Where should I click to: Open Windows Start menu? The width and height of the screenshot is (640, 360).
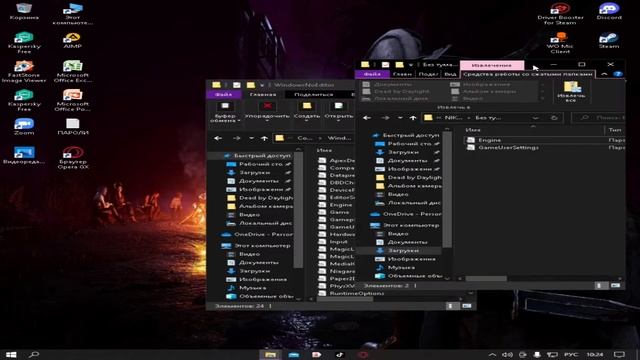click(x=11, y=354)
